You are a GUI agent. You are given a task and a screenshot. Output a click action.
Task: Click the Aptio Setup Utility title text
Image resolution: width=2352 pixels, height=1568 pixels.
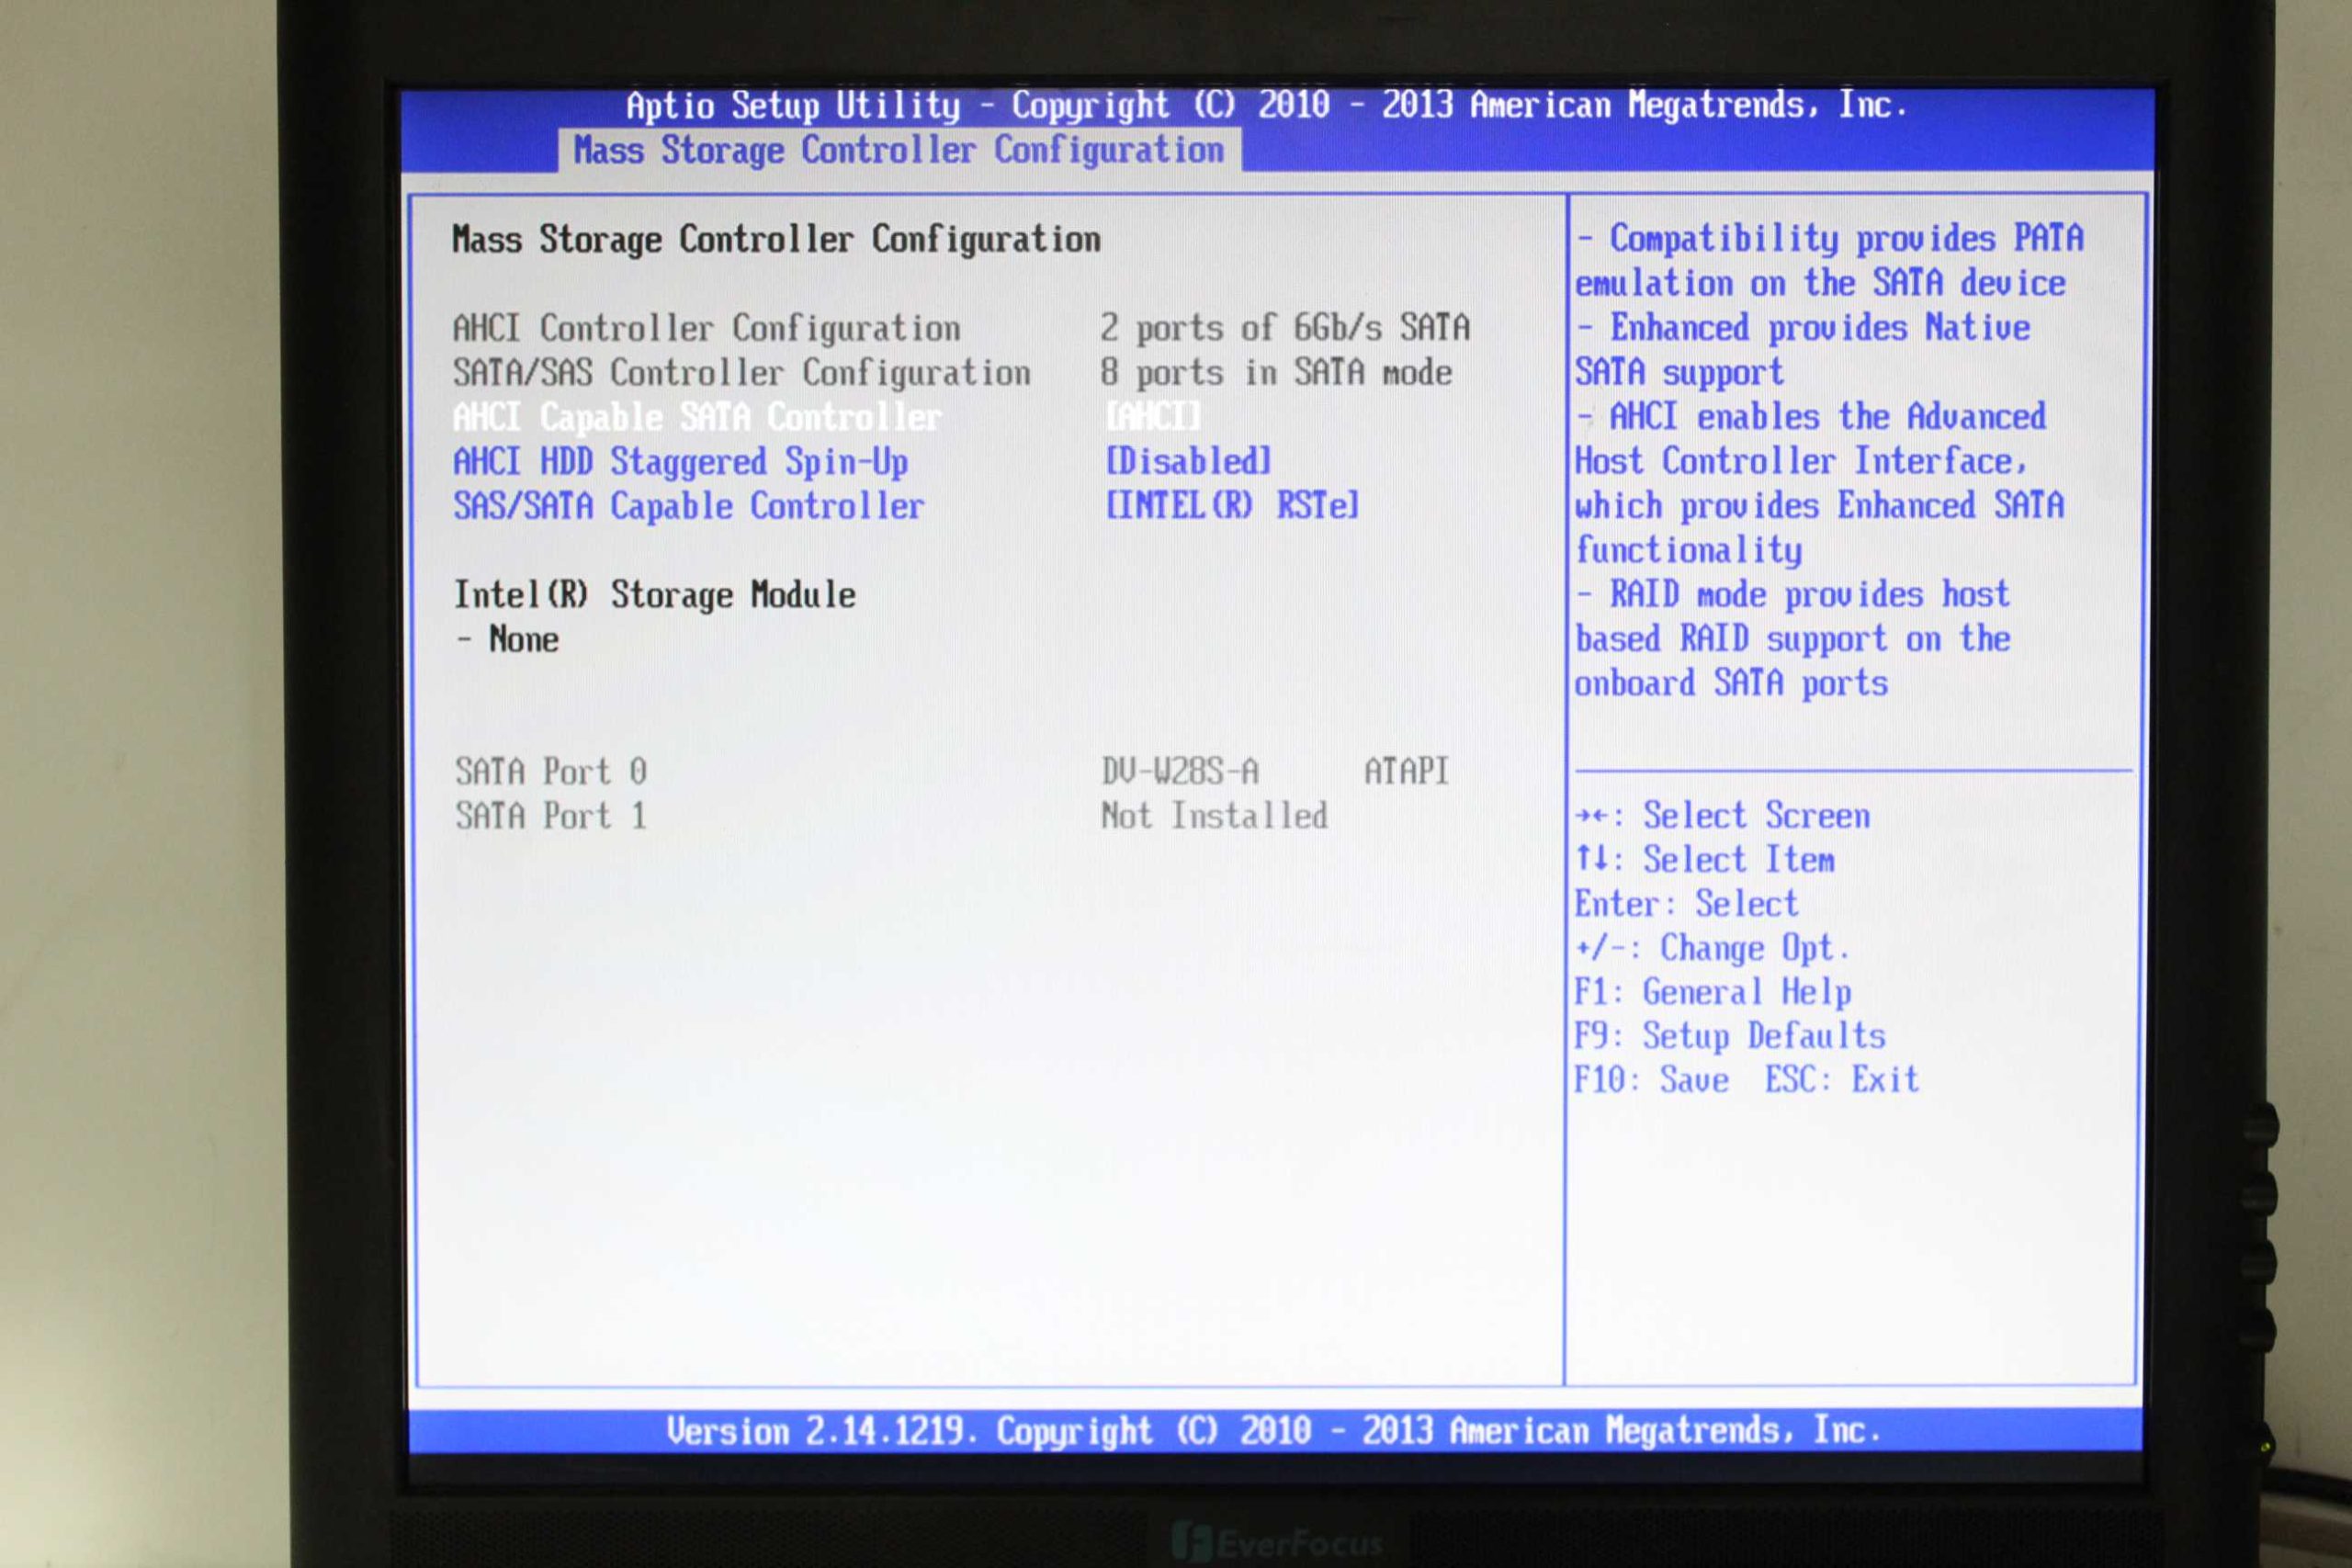click(1266, 105)
